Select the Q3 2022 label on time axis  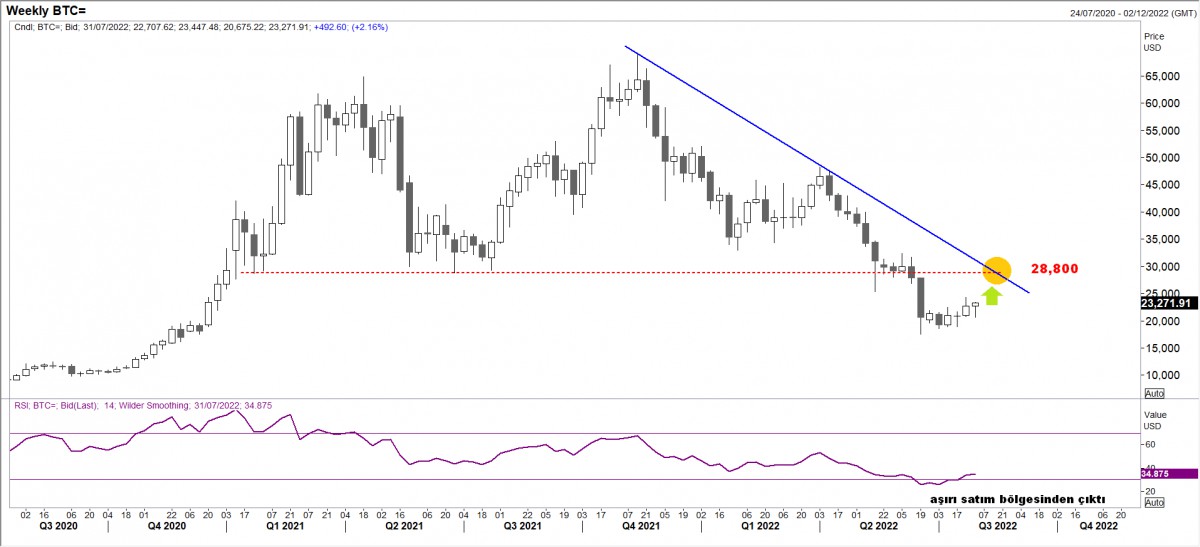[997, 524]
